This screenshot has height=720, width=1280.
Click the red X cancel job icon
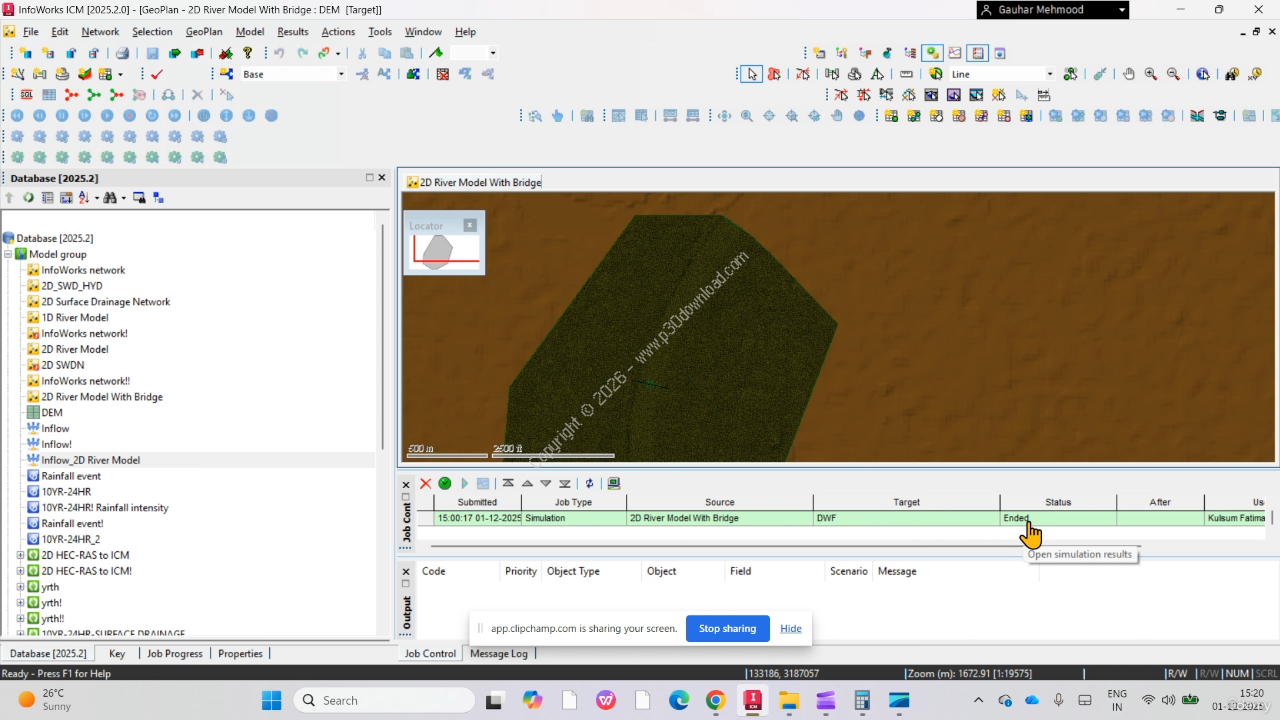coord(425,483)
